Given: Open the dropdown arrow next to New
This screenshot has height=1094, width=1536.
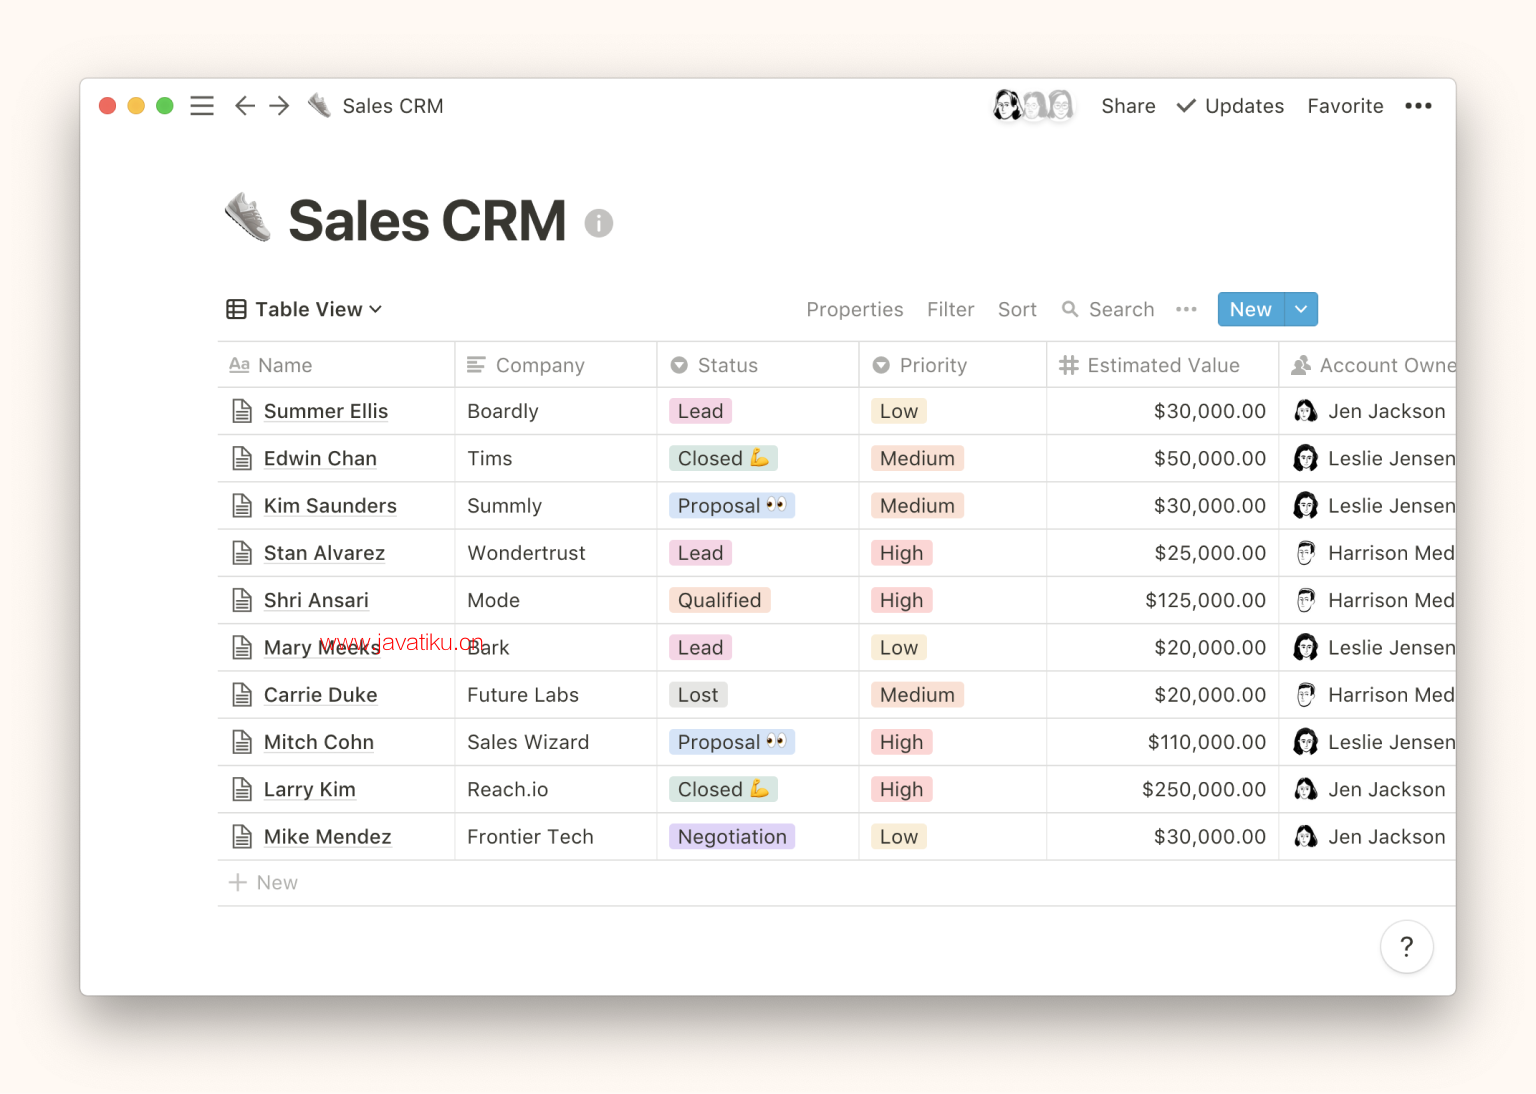Looking at the screenshot, I should click(x=1301, y=310).
